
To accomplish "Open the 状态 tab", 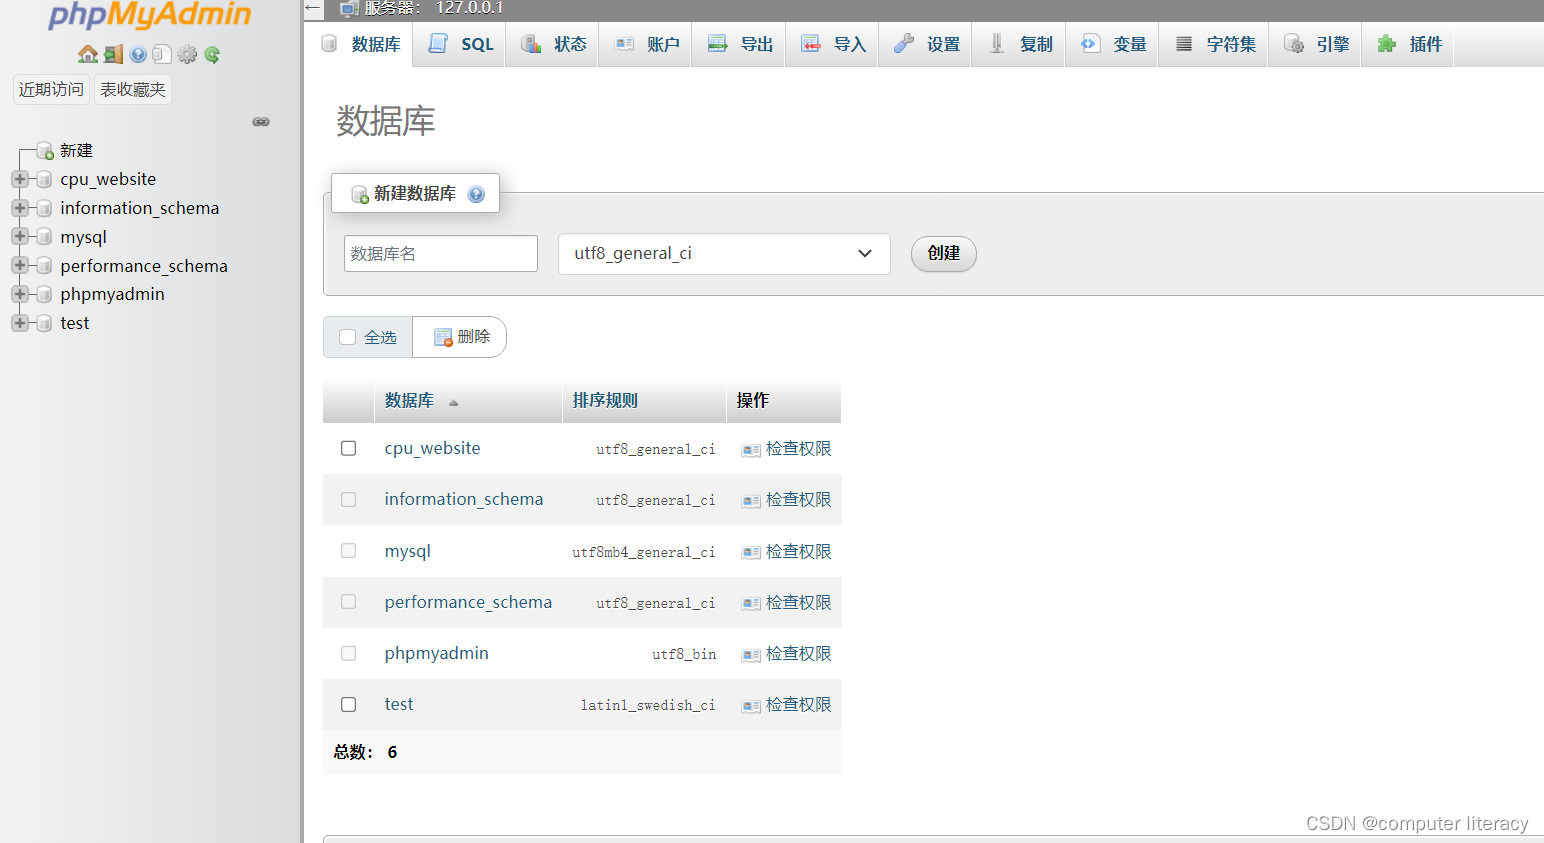I will (554, 44).
